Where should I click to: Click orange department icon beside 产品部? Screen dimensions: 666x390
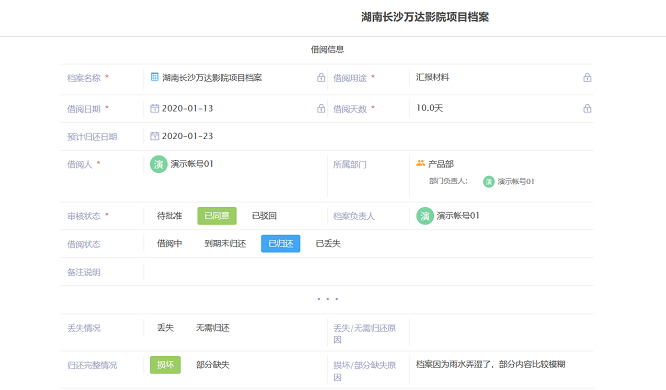tap(420, 163)
